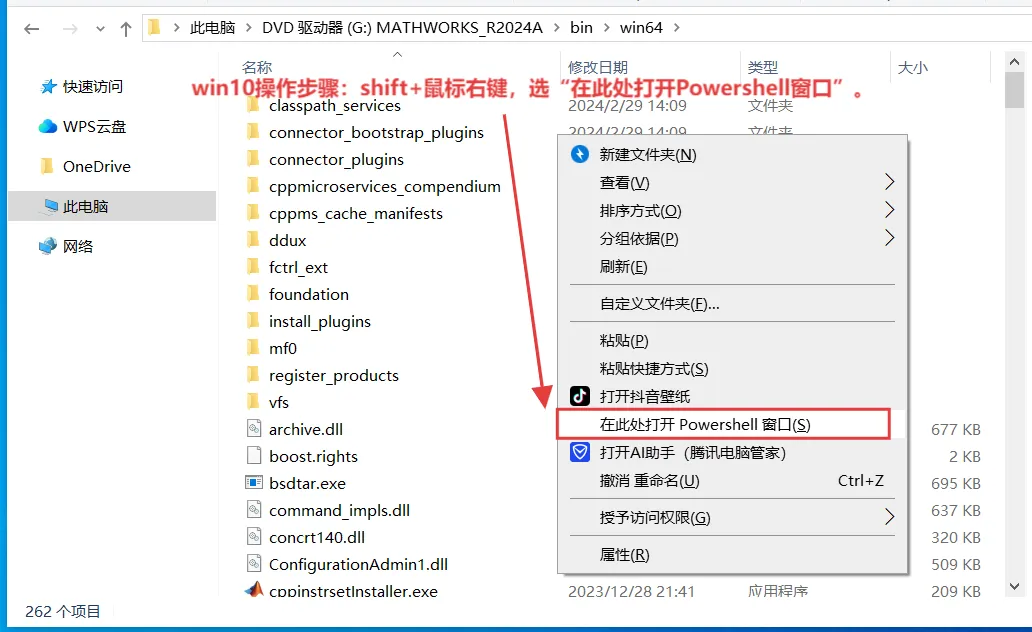Open recent locations dropdown arrow

[100, 29]
